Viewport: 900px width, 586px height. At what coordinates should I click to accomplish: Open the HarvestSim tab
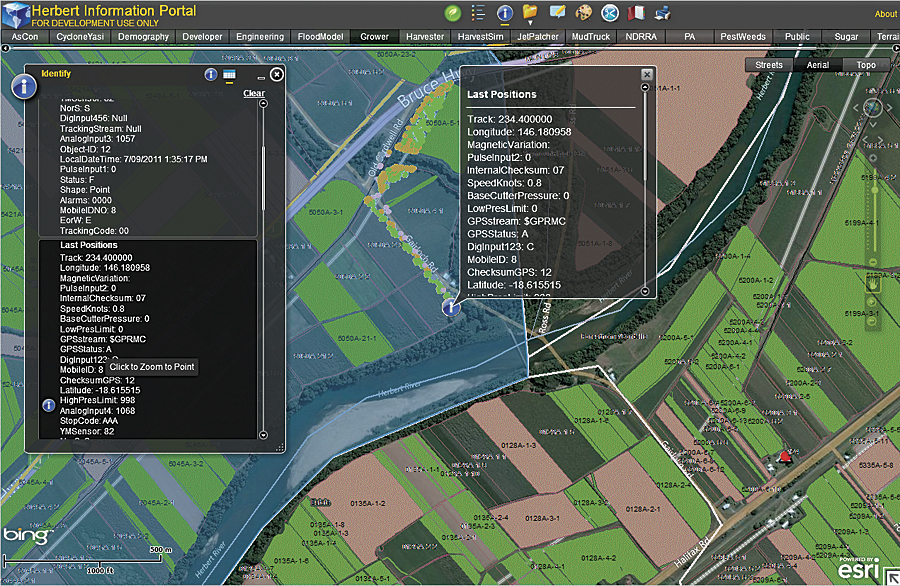click(480, 37)
